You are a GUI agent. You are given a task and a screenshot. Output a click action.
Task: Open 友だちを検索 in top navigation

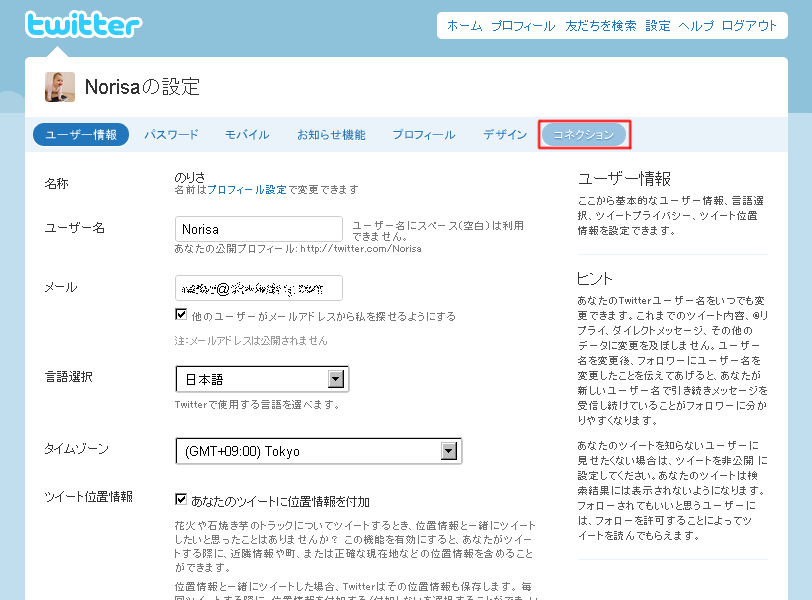click(601, 26)
